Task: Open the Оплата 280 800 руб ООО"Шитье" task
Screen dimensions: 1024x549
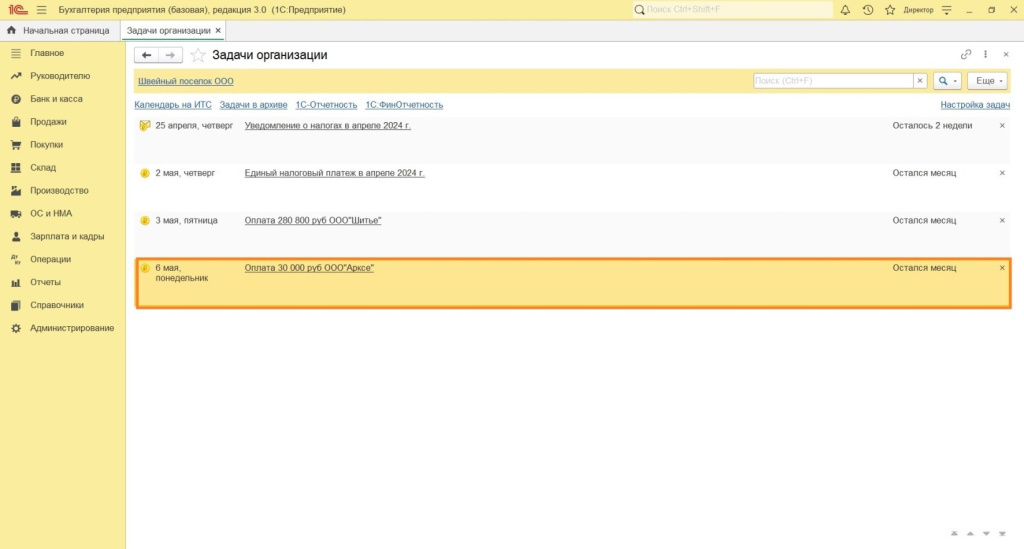Action: [x=312, y=220]
